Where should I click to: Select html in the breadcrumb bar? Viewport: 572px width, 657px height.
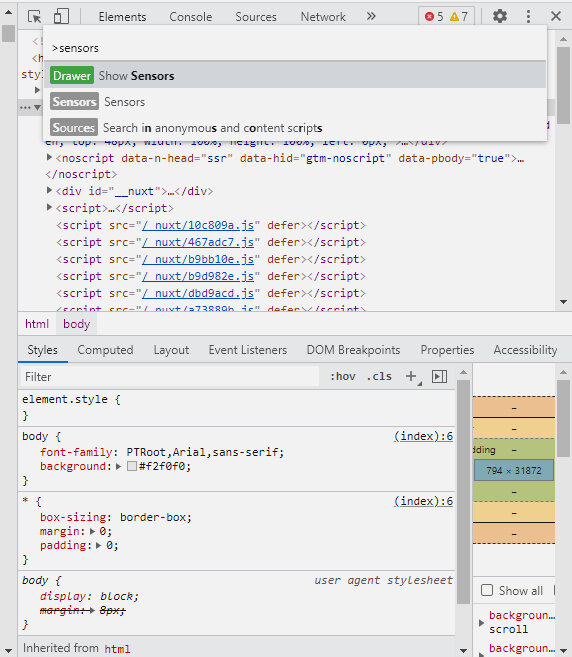coord(37,324)
